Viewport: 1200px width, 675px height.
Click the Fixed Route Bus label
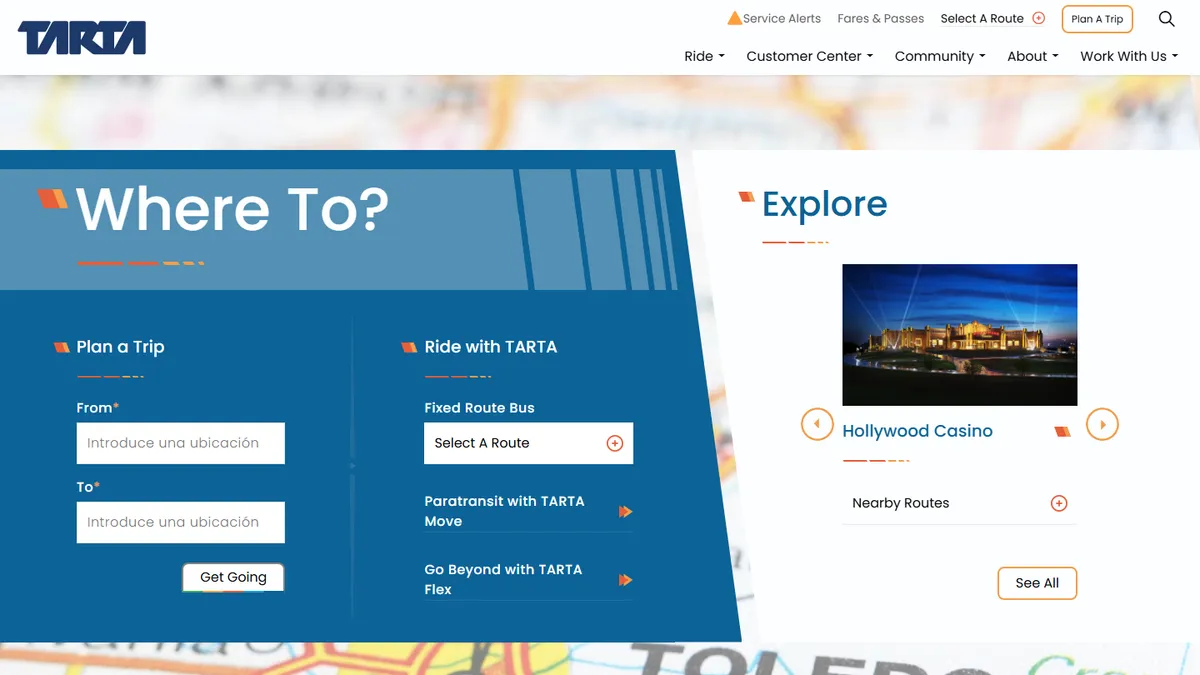(479, 408)
